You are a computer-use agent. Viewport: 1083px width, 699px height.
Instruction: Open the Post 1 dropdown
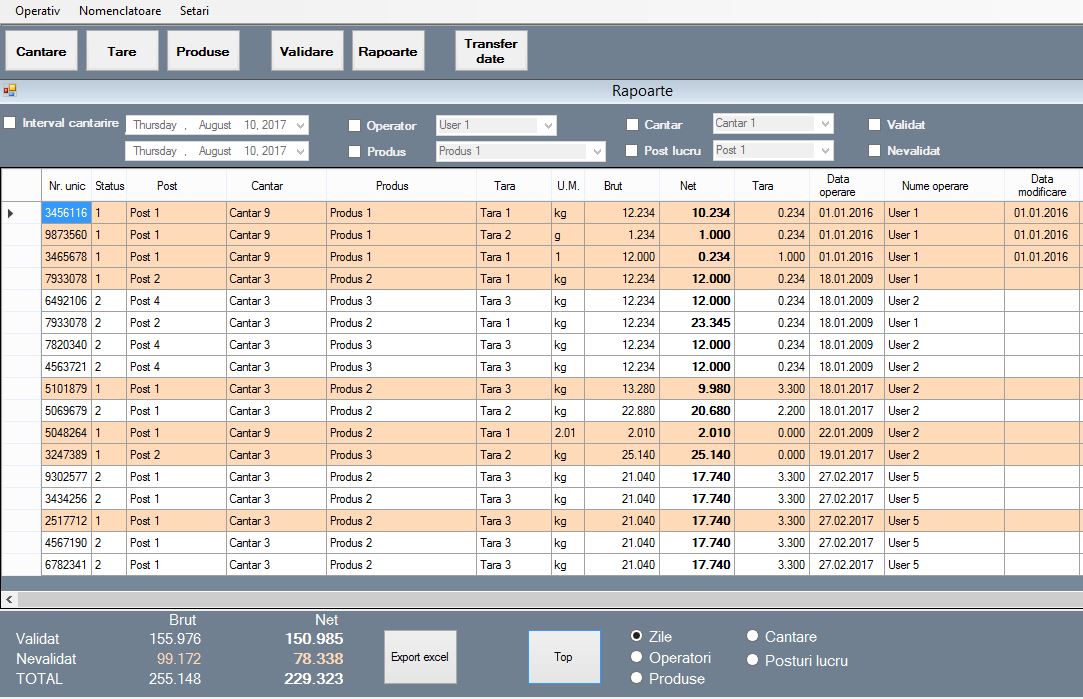pos(824,151)
